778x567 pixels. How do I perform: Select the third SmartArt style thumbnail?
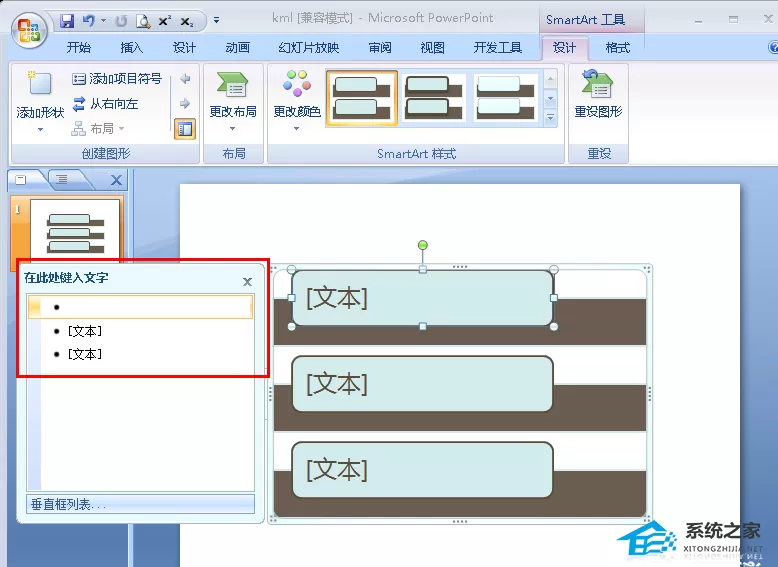506,98
